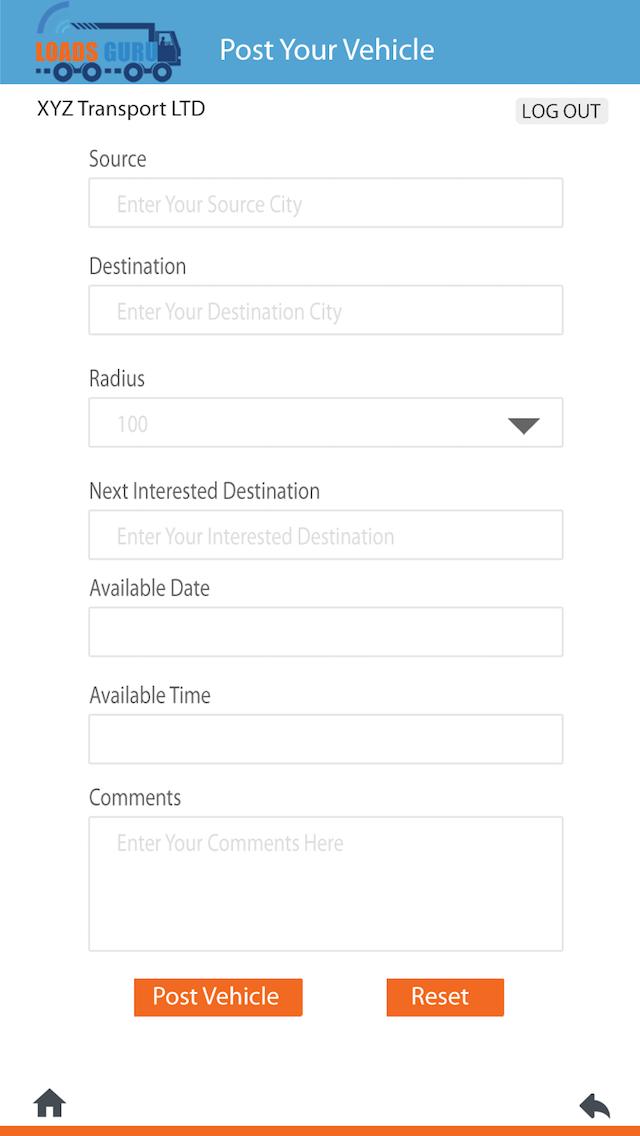Viewport: 640px width, 1136px height.
Task: Tap the back arrow icon
Action: coord(594,1105)
